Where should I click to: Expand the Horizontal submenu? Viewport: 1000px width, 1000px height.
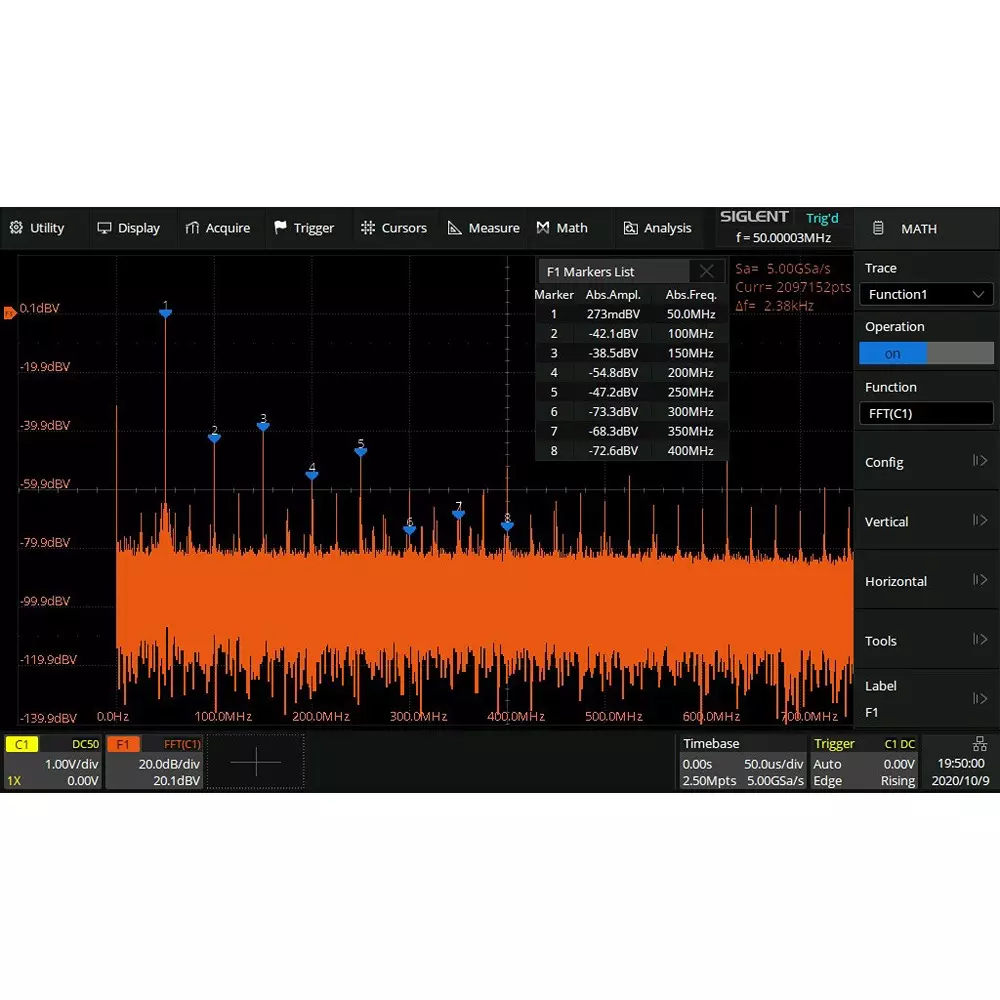point(926,581)
